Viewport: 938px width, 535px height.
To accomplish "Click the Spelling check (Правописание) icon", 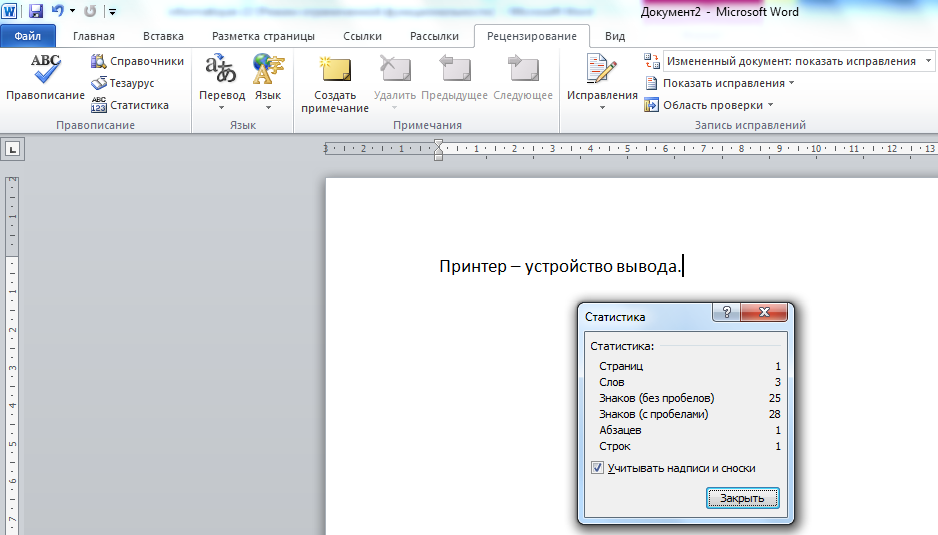I will (45, 70).
